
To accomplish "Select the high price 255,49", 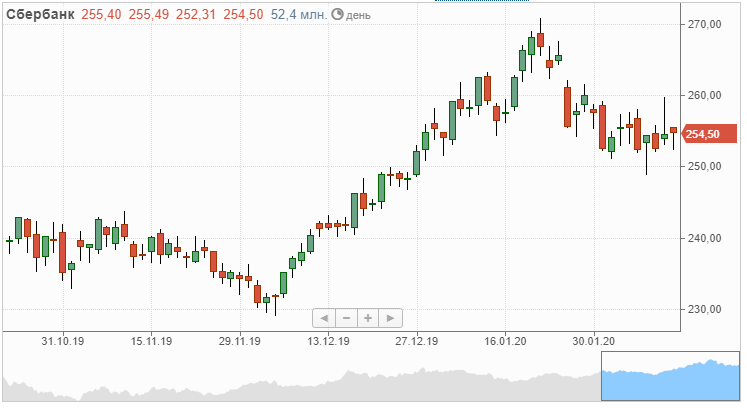I will point(149,15).
